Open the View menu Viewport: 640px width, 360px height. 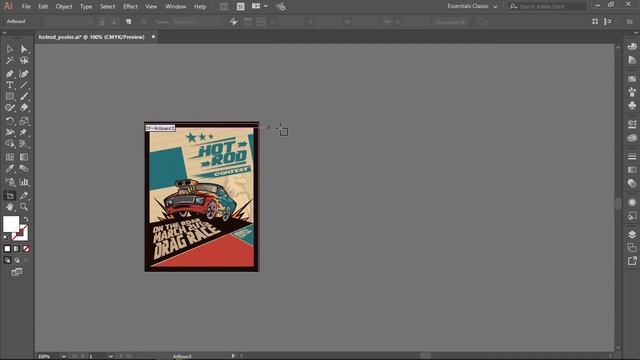pos(151,7)
